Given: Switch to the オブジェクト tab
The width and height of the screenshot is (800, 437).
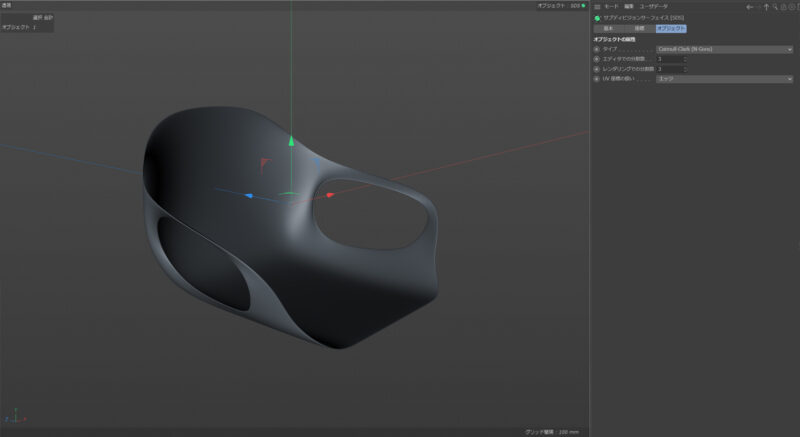Looking at the screenshot, I should 671,29.
